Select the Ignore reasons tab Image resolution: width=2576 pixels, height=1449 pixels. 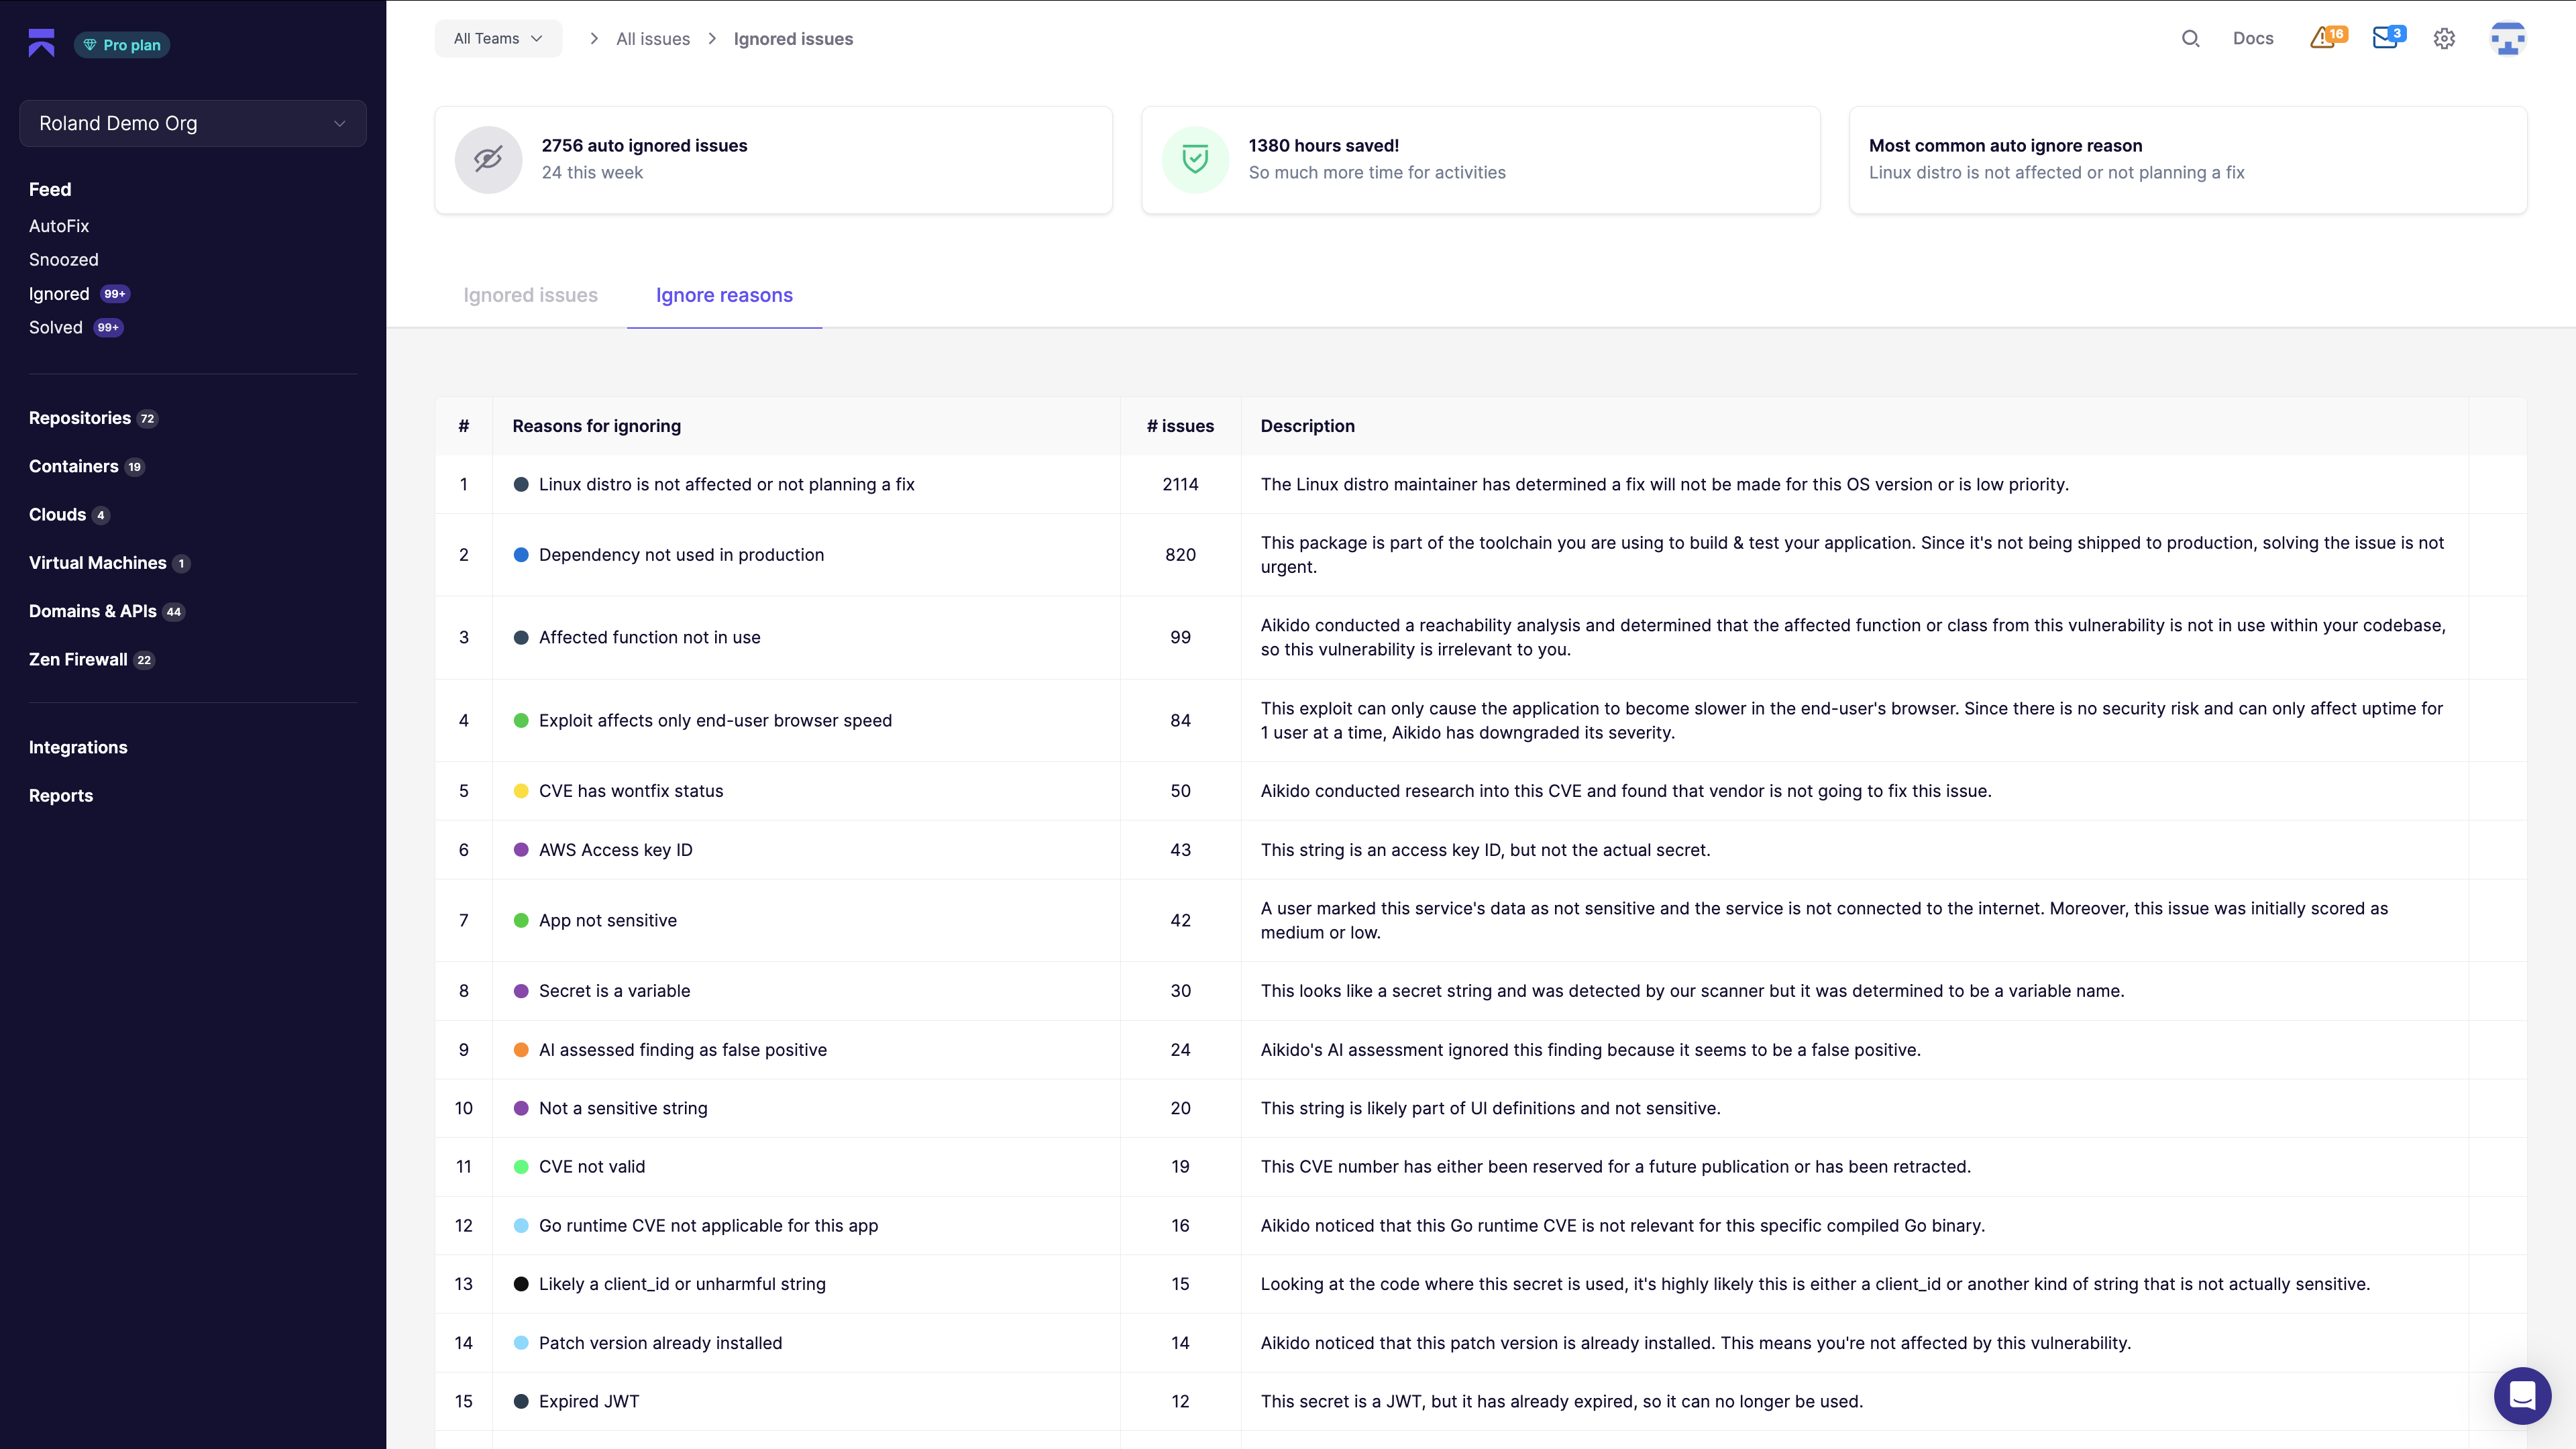point(724,295)
